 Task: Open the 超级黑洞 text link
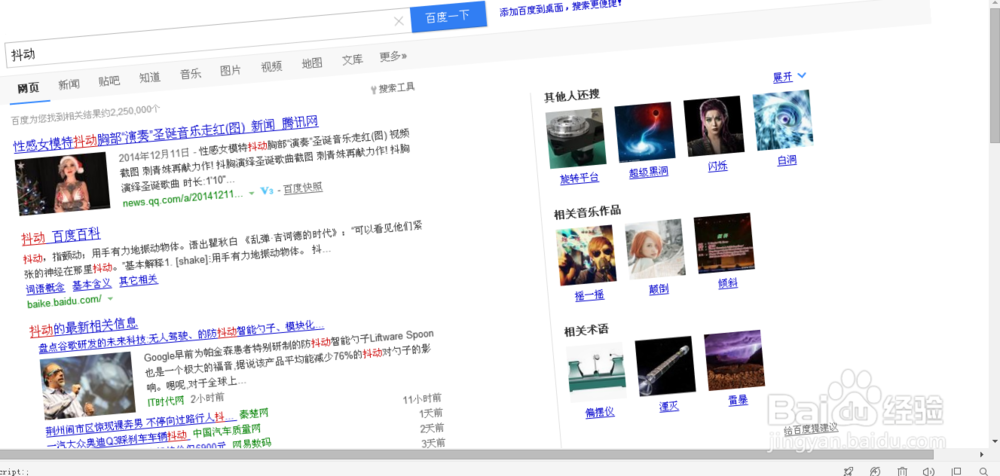pyautogui.click(x=649, y=172)
